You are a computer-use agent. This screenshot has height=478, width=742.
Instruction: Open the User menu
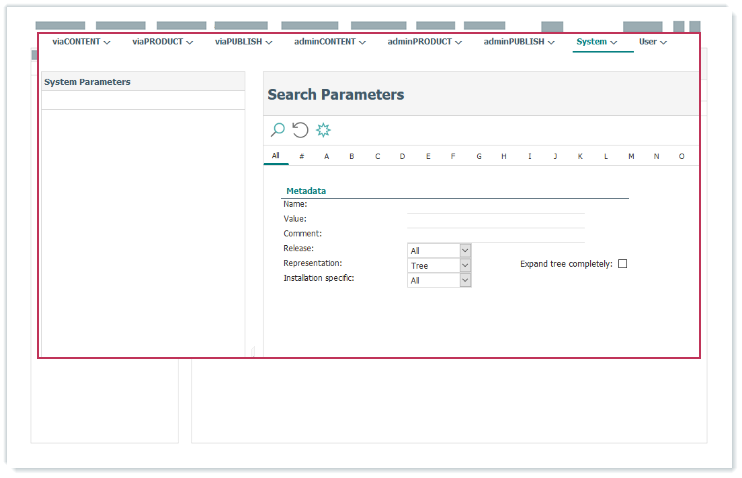[x=653, y=42]
